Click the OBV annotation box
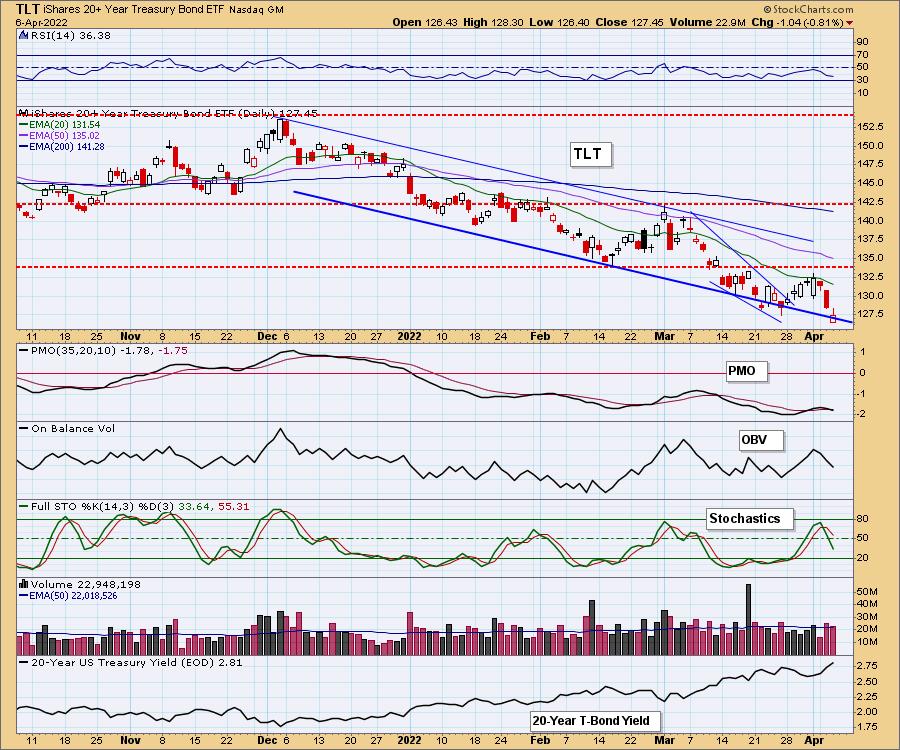Viewport: 900px width, 750px height. tap(759, 440)
